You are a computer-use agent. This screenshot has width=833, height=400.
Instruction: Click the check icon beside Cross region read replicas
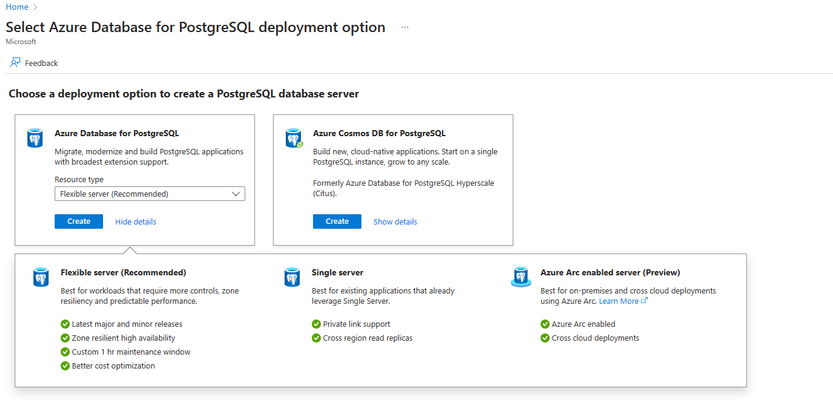(x=317, y=338)
